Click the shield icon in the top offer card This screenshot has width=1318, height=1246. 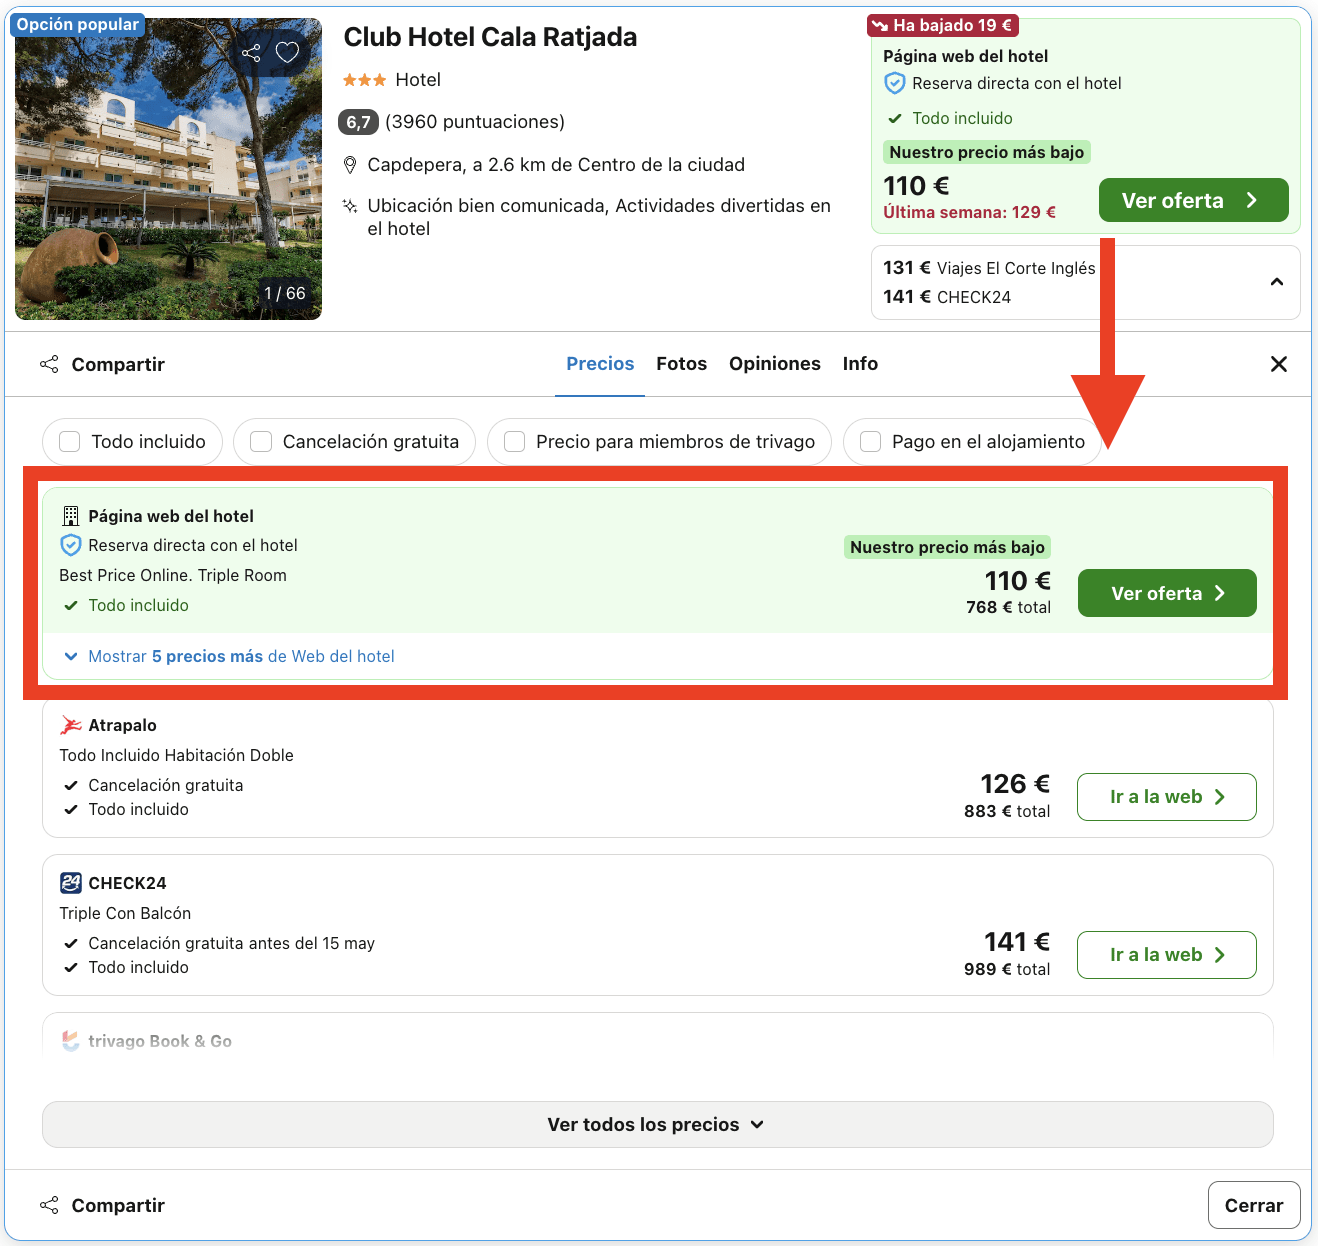point(895,84)
